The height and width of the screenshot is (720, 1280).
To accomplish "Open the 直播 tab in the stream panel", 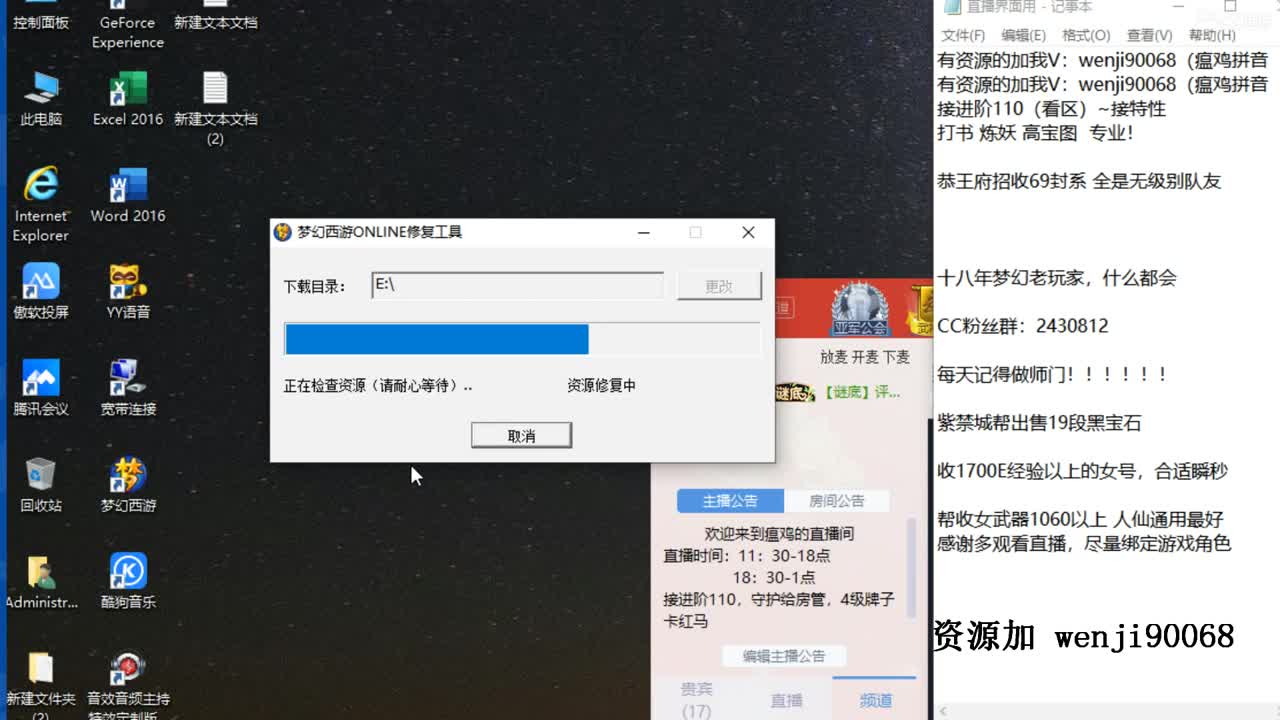I will coord(786,699).
